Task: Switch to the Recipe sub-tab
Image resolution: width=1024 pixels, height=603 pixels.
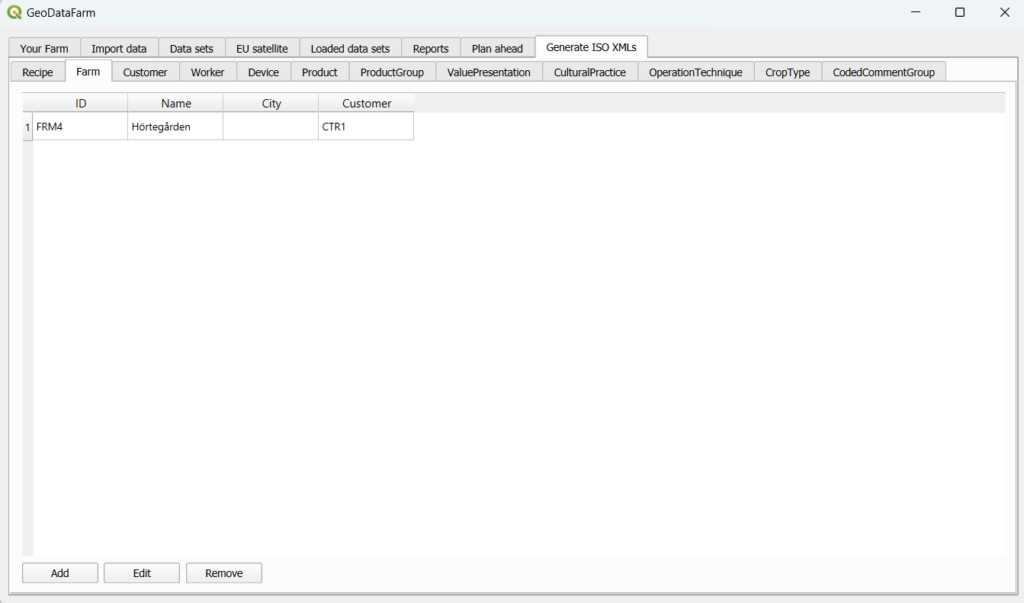Action: (38, 72)
